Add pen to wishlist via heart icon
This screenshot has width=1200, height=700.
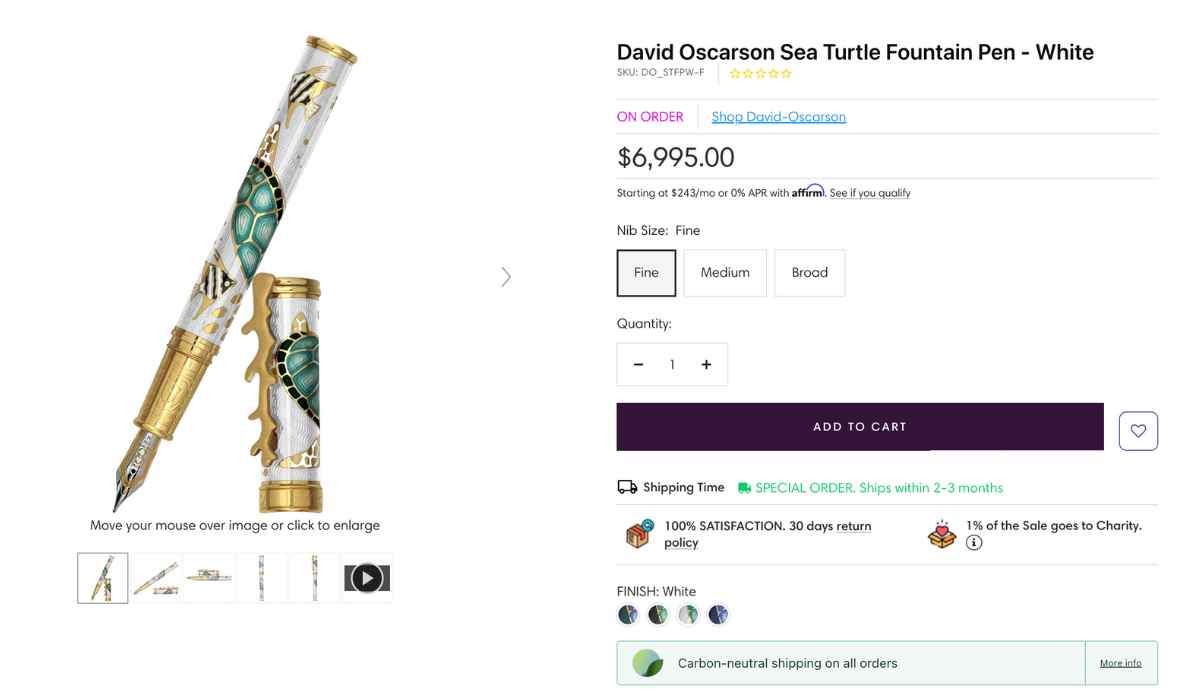click(x=1138, y=430)
